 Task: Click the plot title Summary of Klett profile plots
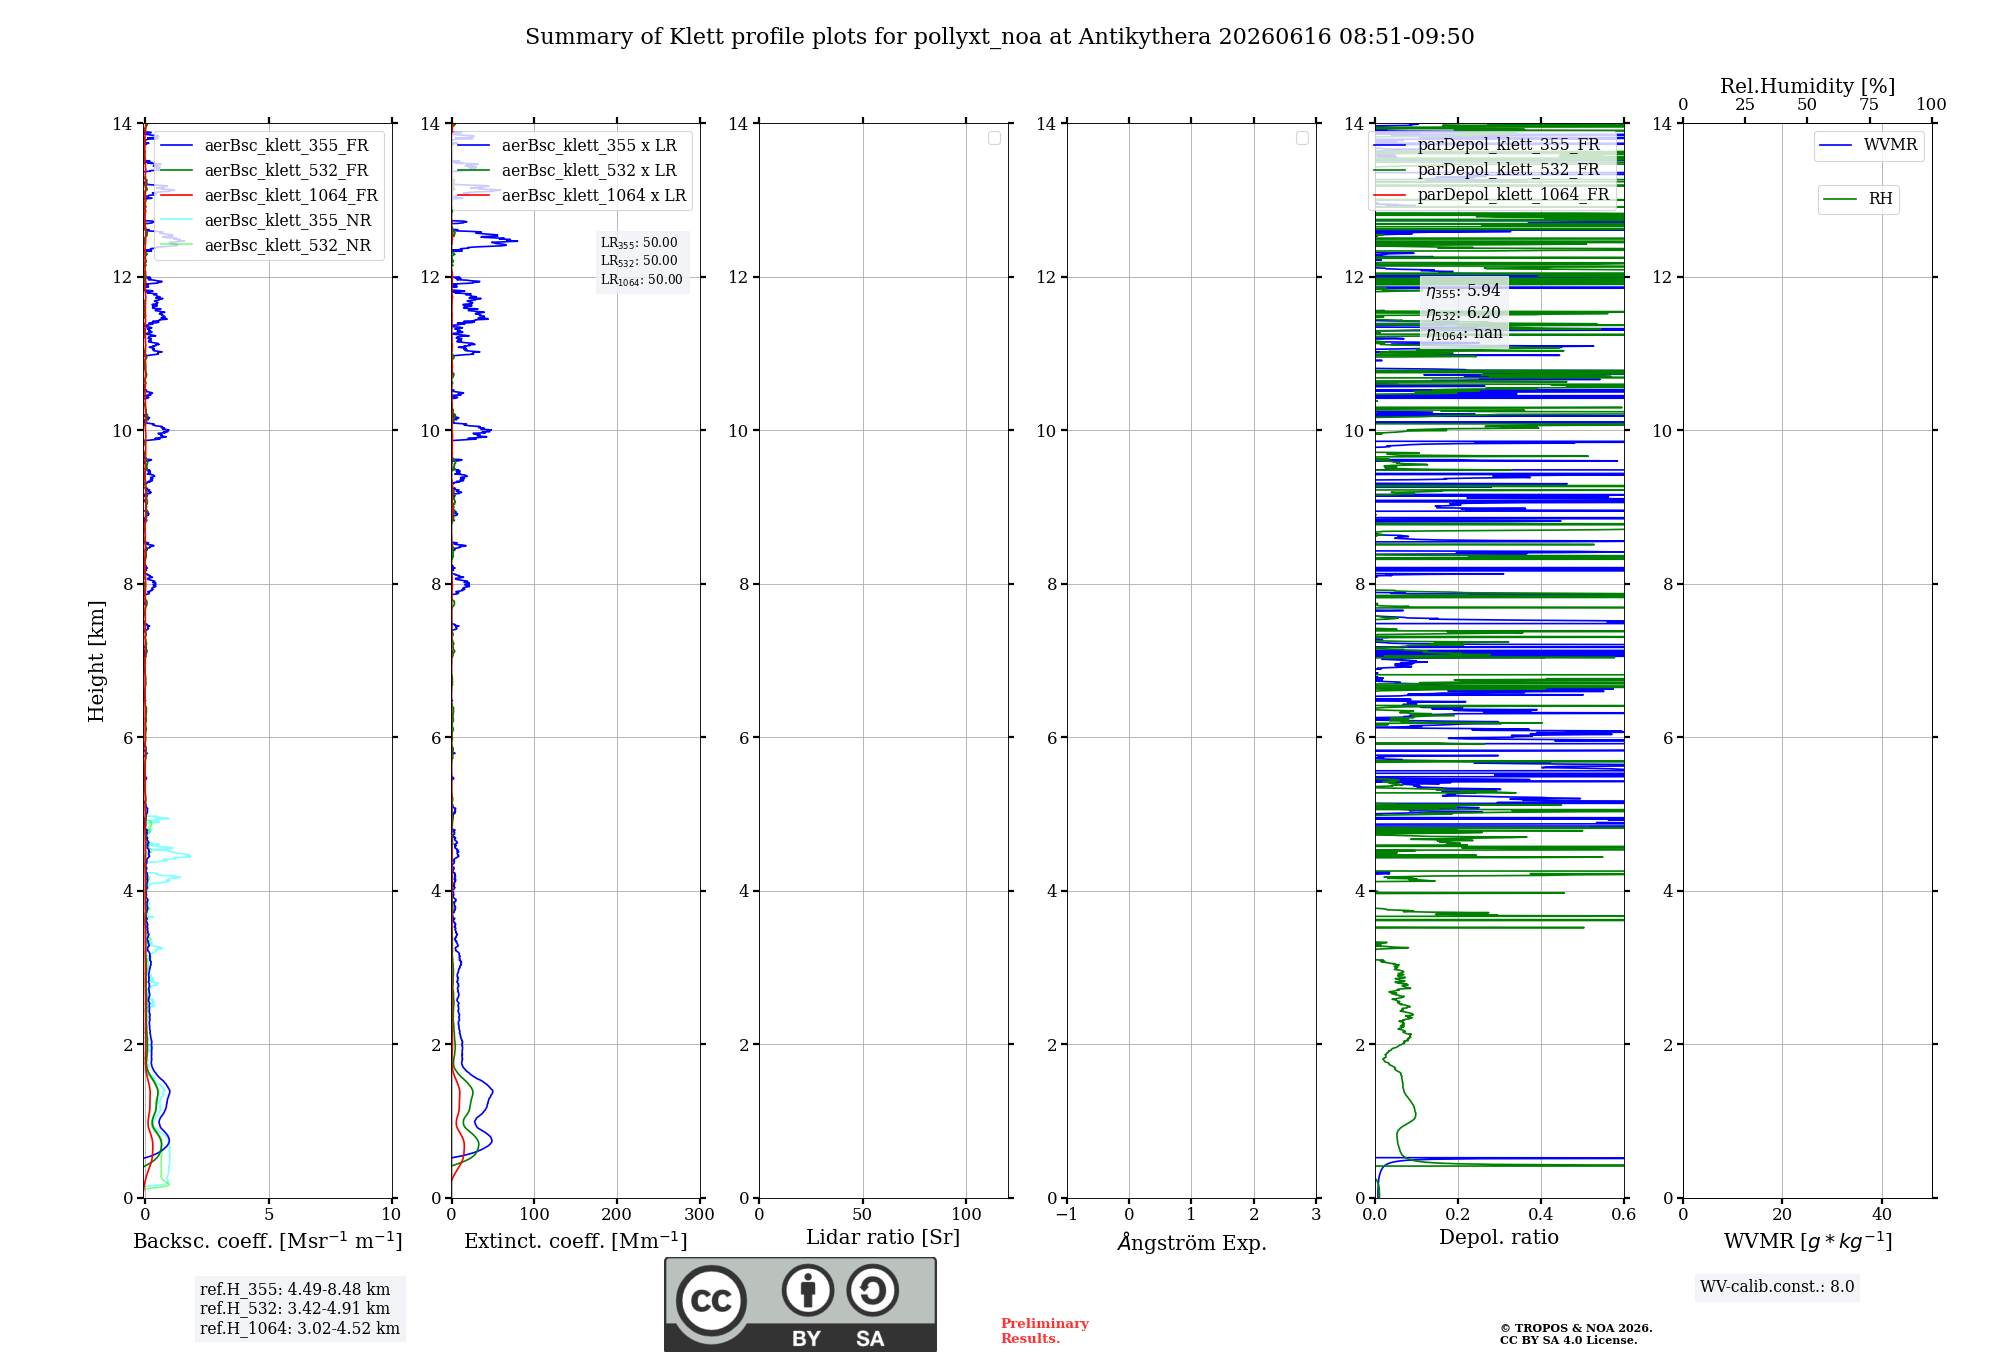[1000, 37]
